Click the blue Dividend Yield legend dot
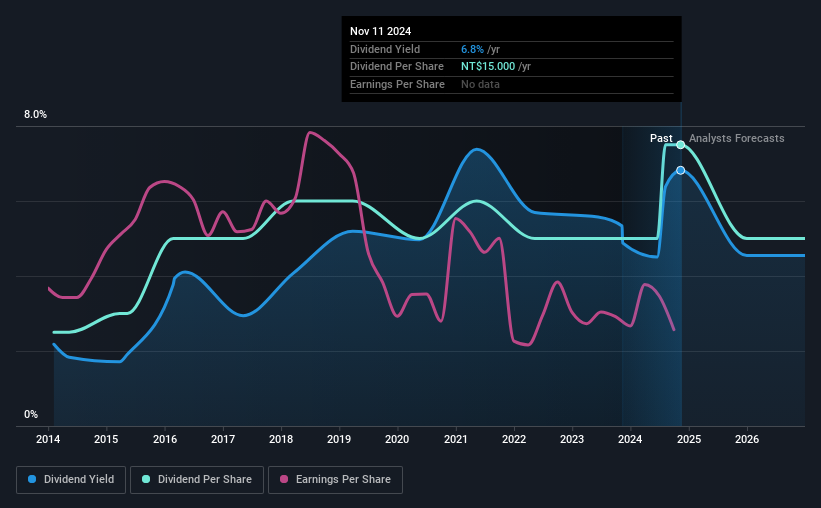 pos(32,479)
